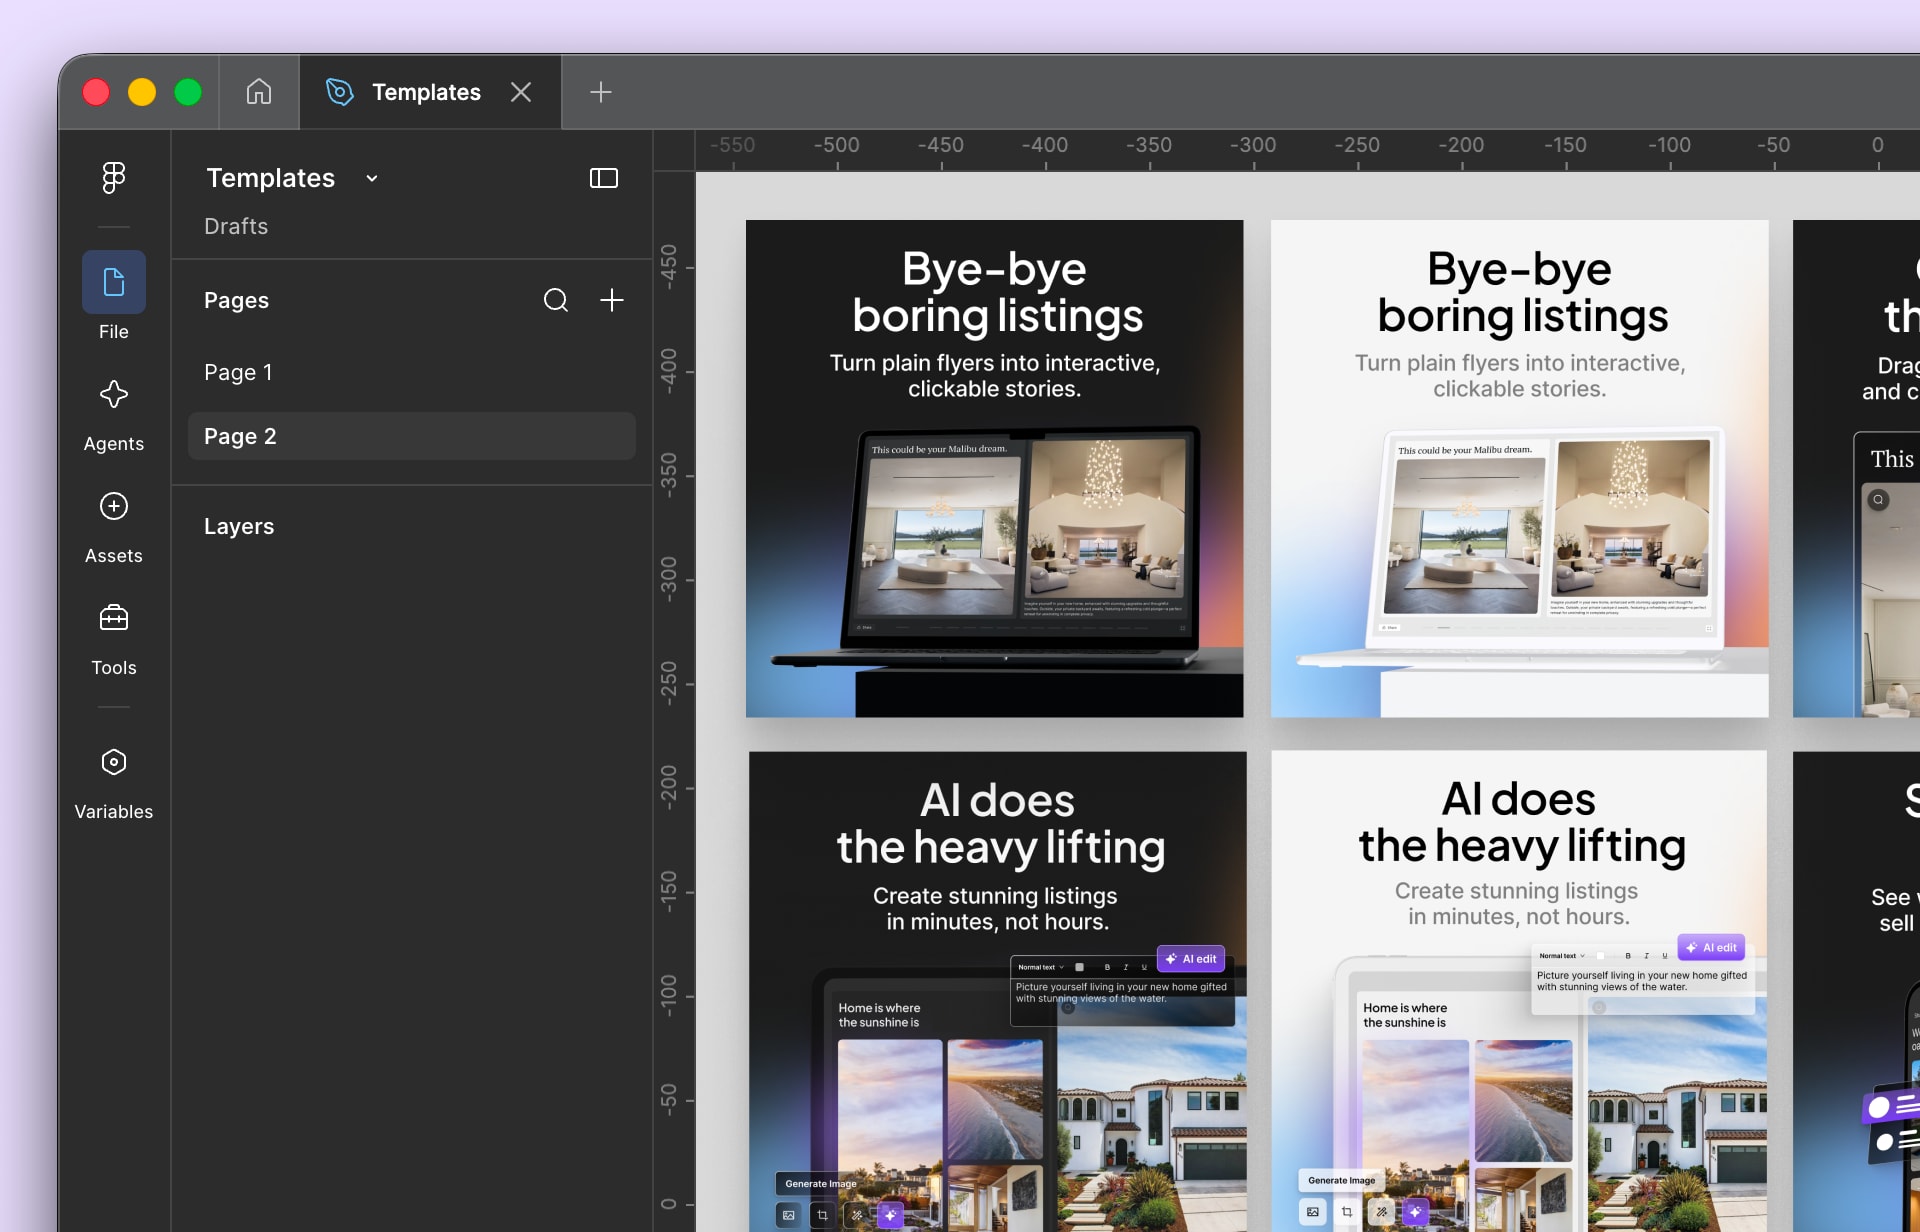Click the Drafts location label
This screenshot has width=1920, height=1232.
pyautogui.click(x=236, y=226)
